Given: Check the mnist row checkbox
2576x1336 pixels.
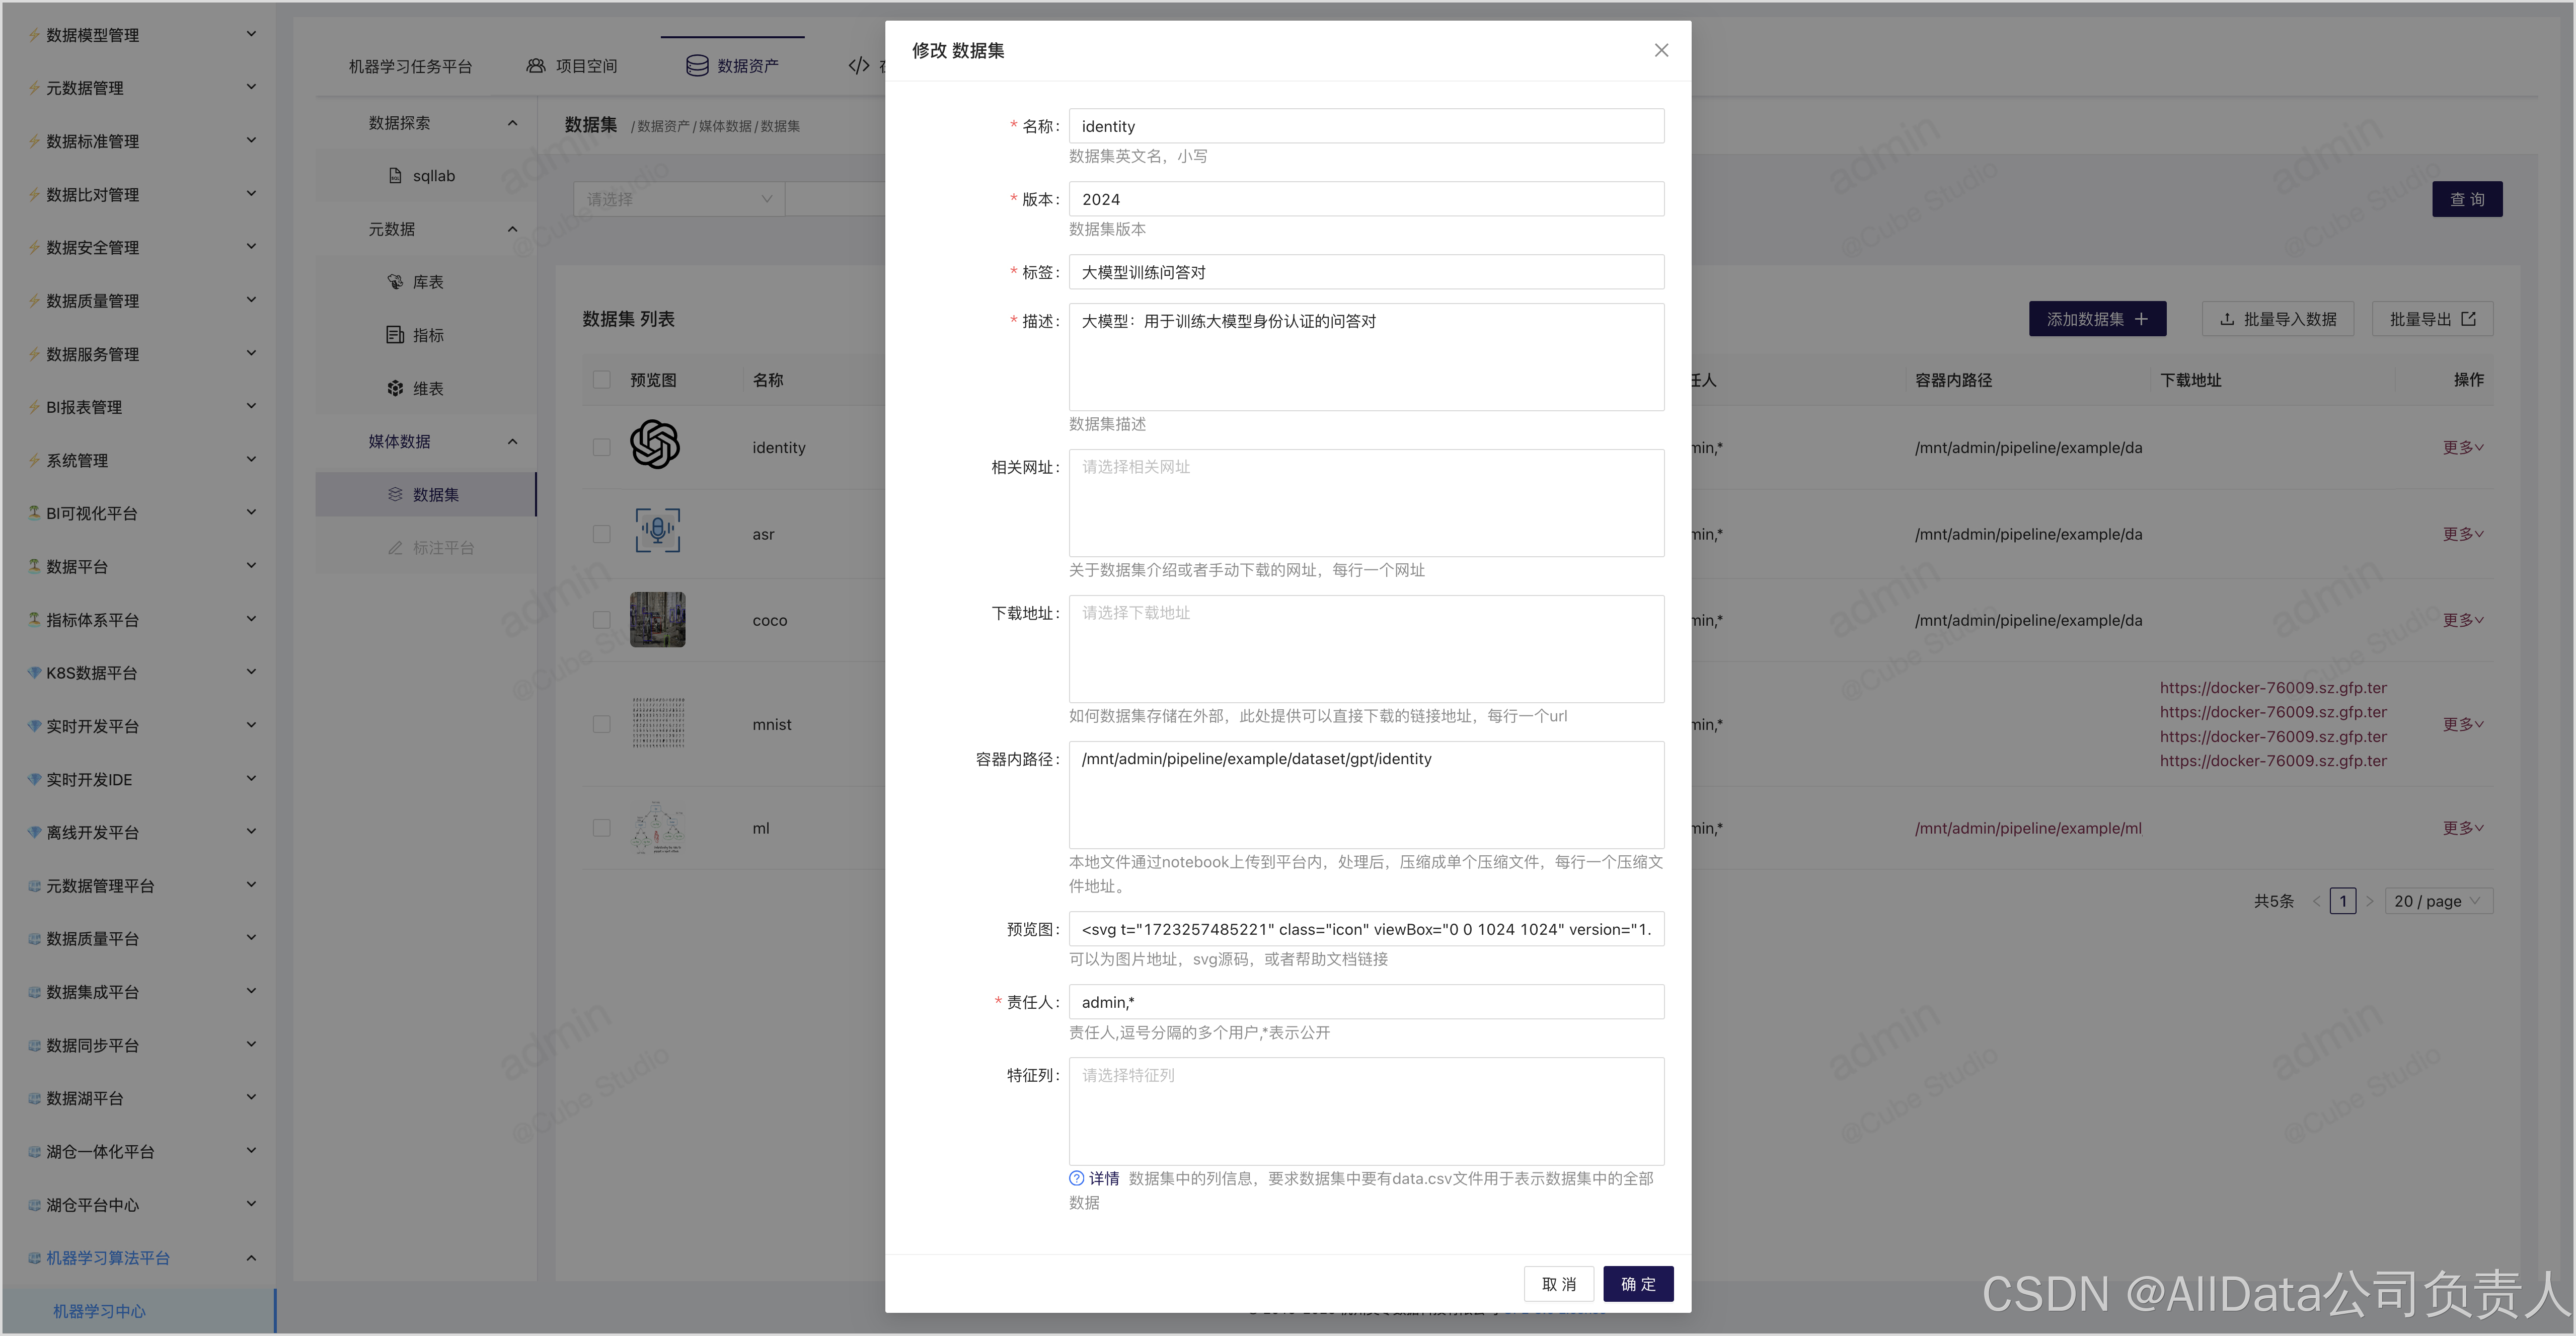Looking at the screenshot, I should coord(601,724).
